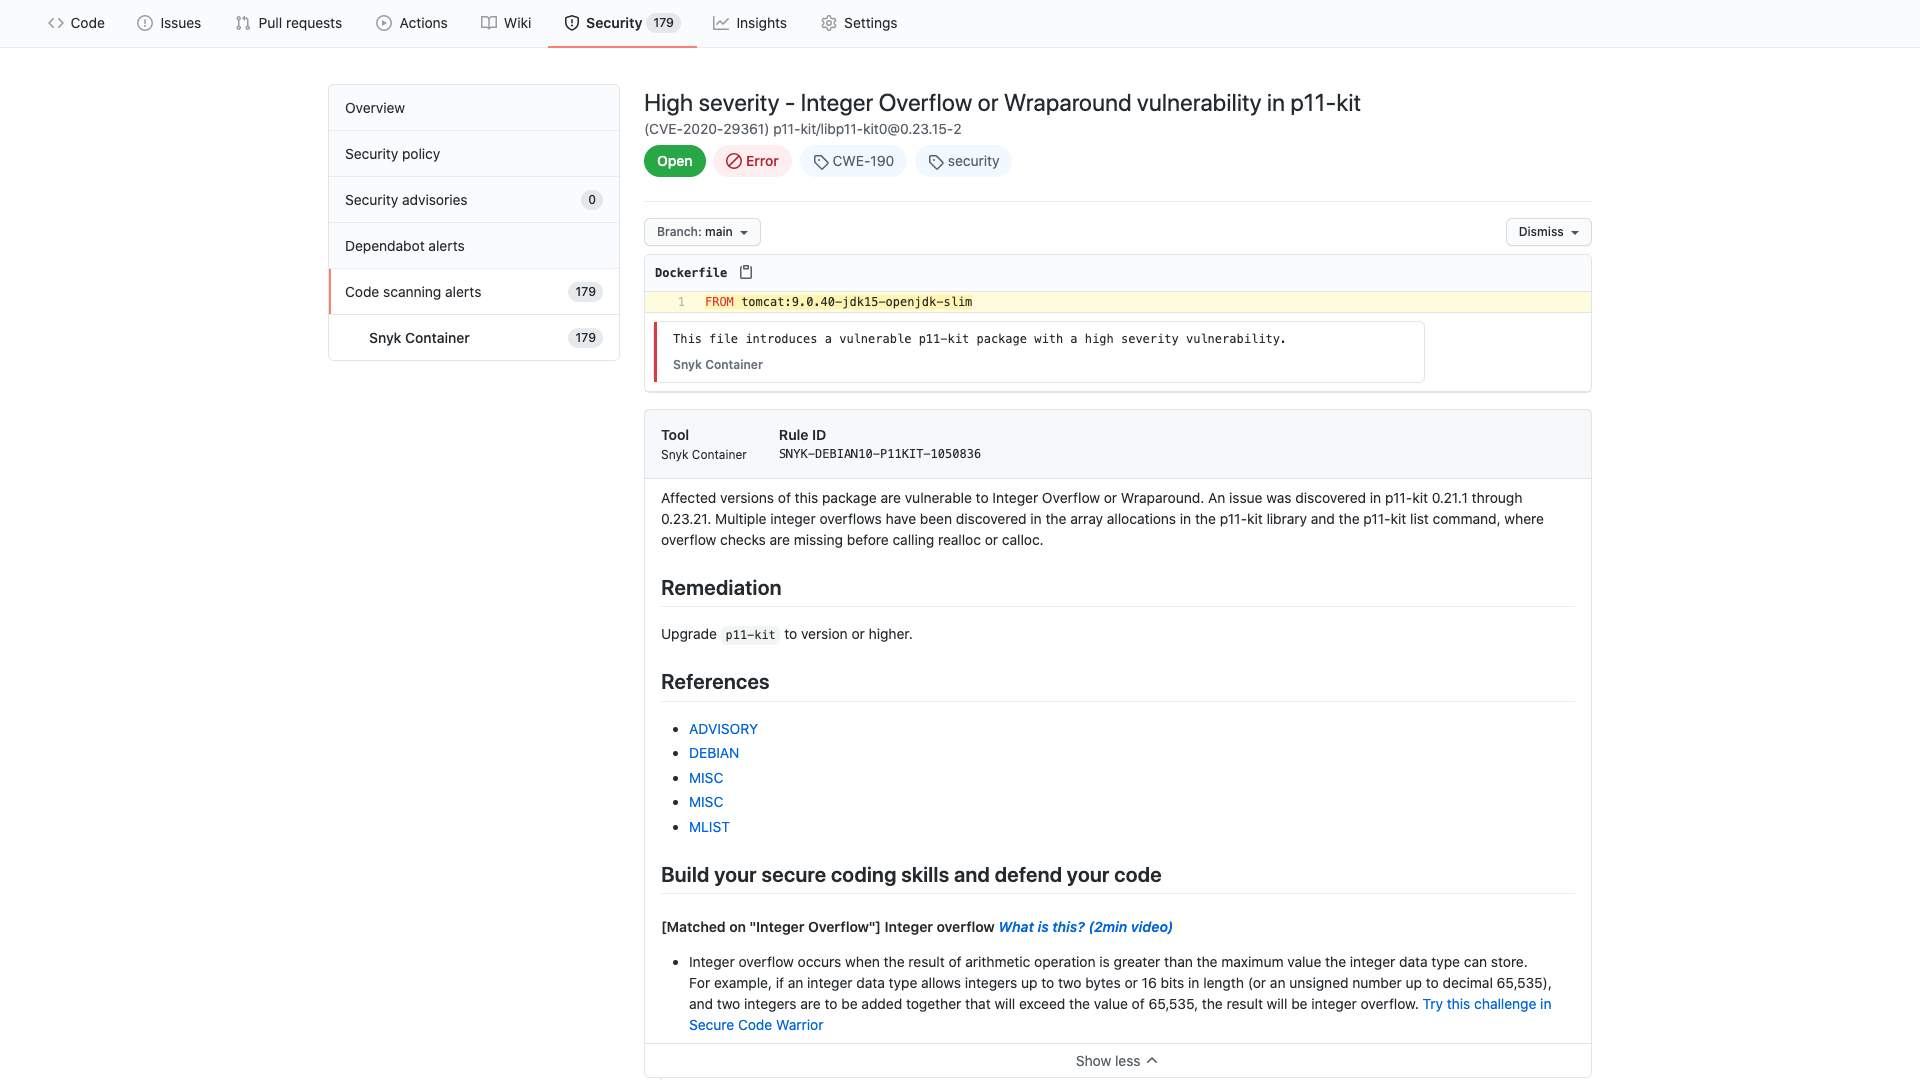Image resolution: width=1920 pixels, height=1080 pixels.
Task: Click the CWE-190 tag
Action: tap(853, 160)
